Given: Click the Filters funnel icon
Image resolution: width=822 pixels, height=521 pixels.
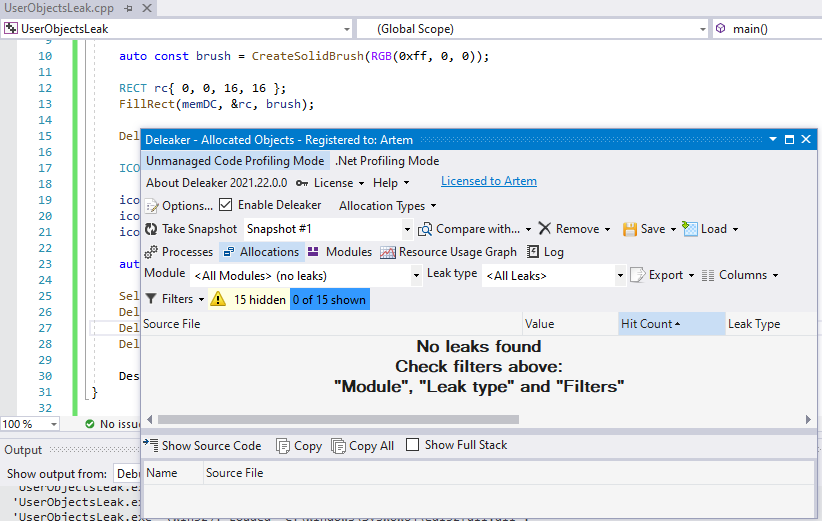Looking at the screenshot, I should [151, 299].
